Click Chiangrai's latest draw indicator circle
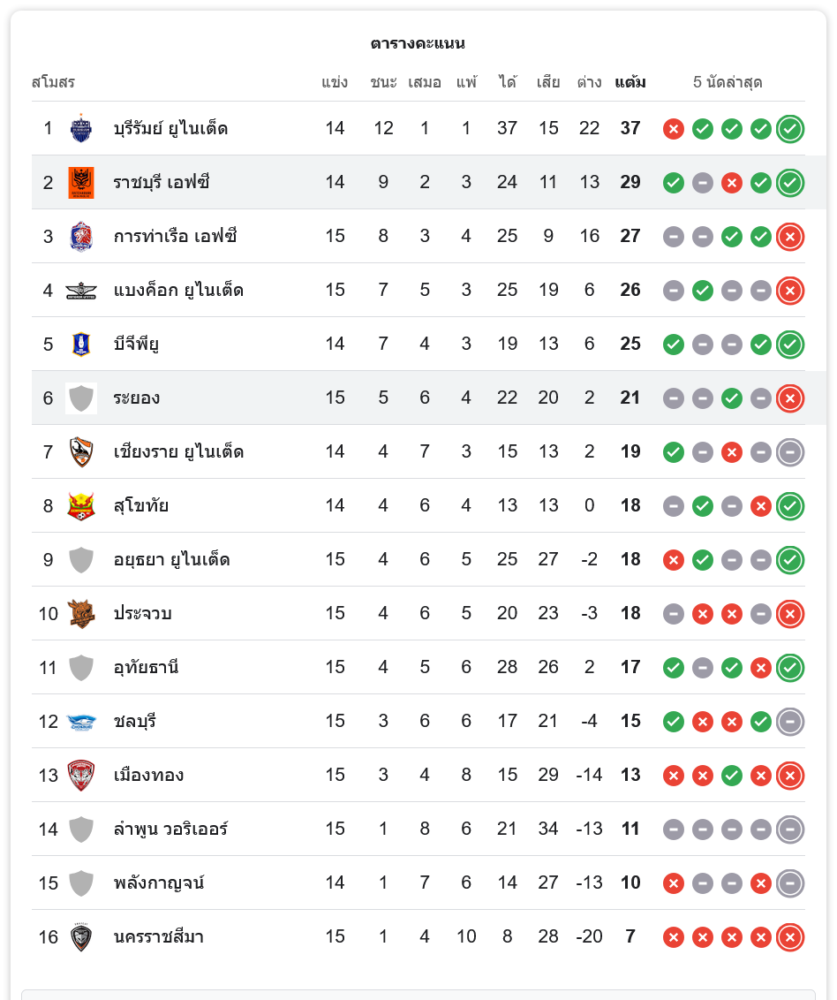837x1000 pixels. [790, 452]
